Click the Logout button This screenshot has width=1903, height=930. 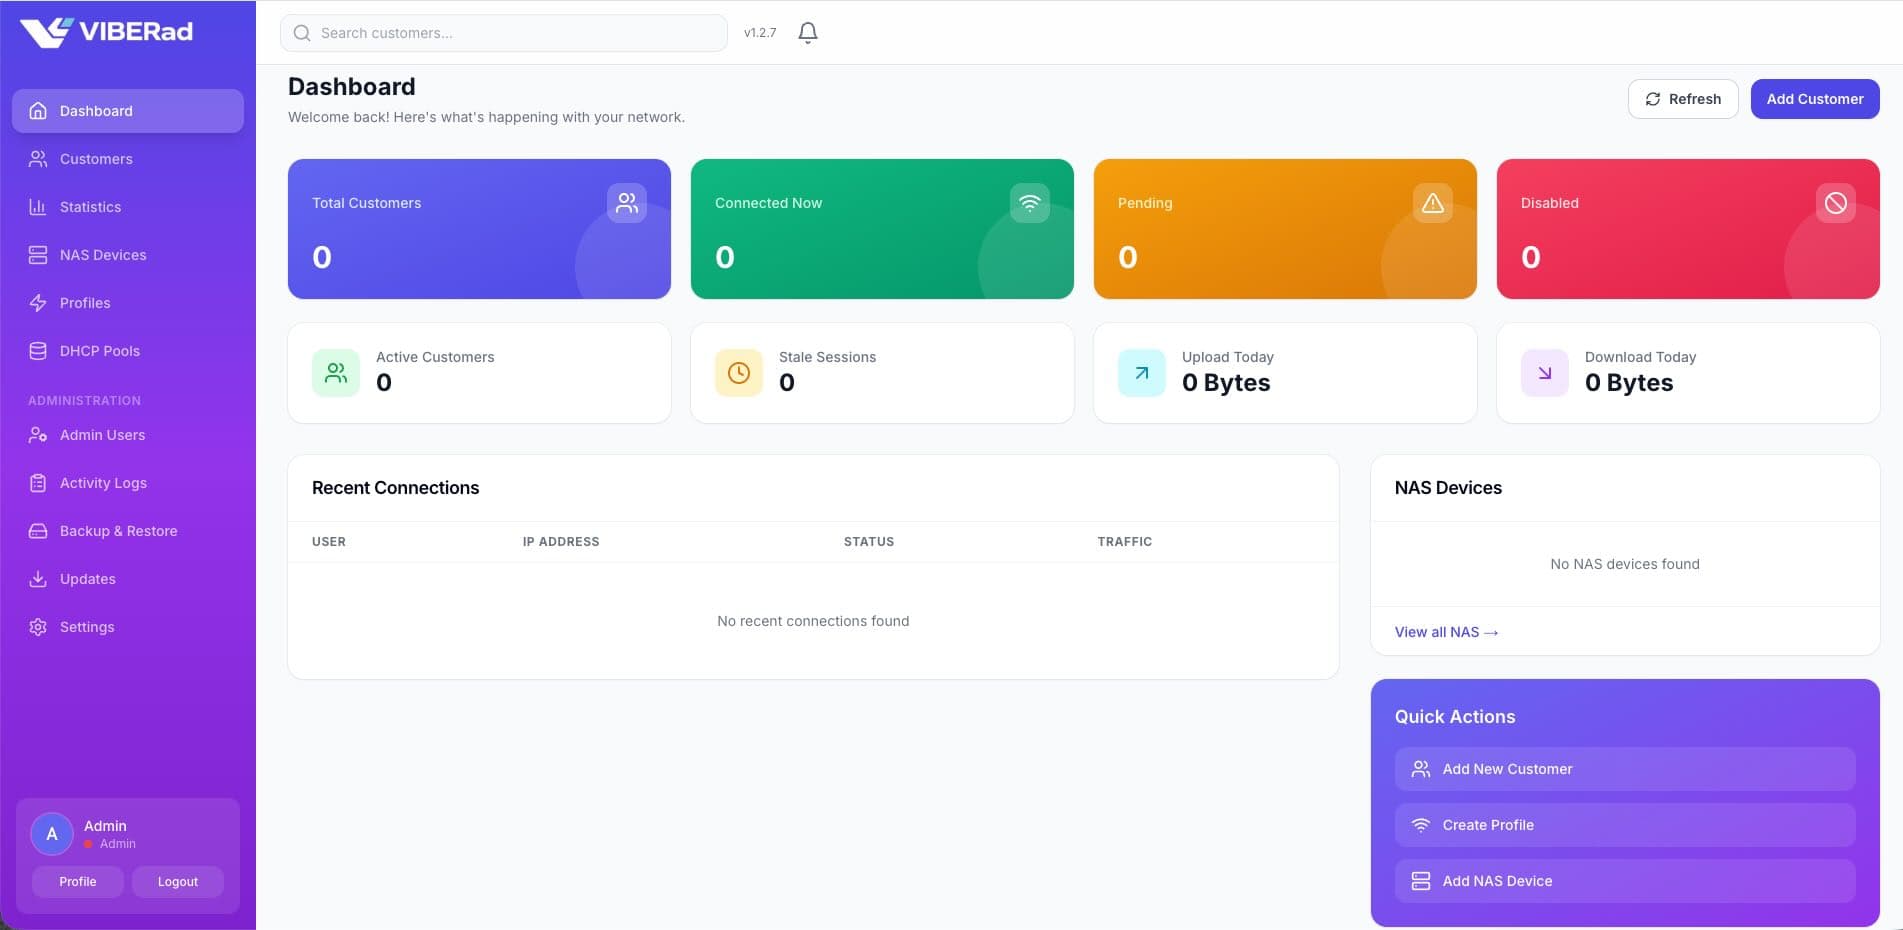point(177,881)
